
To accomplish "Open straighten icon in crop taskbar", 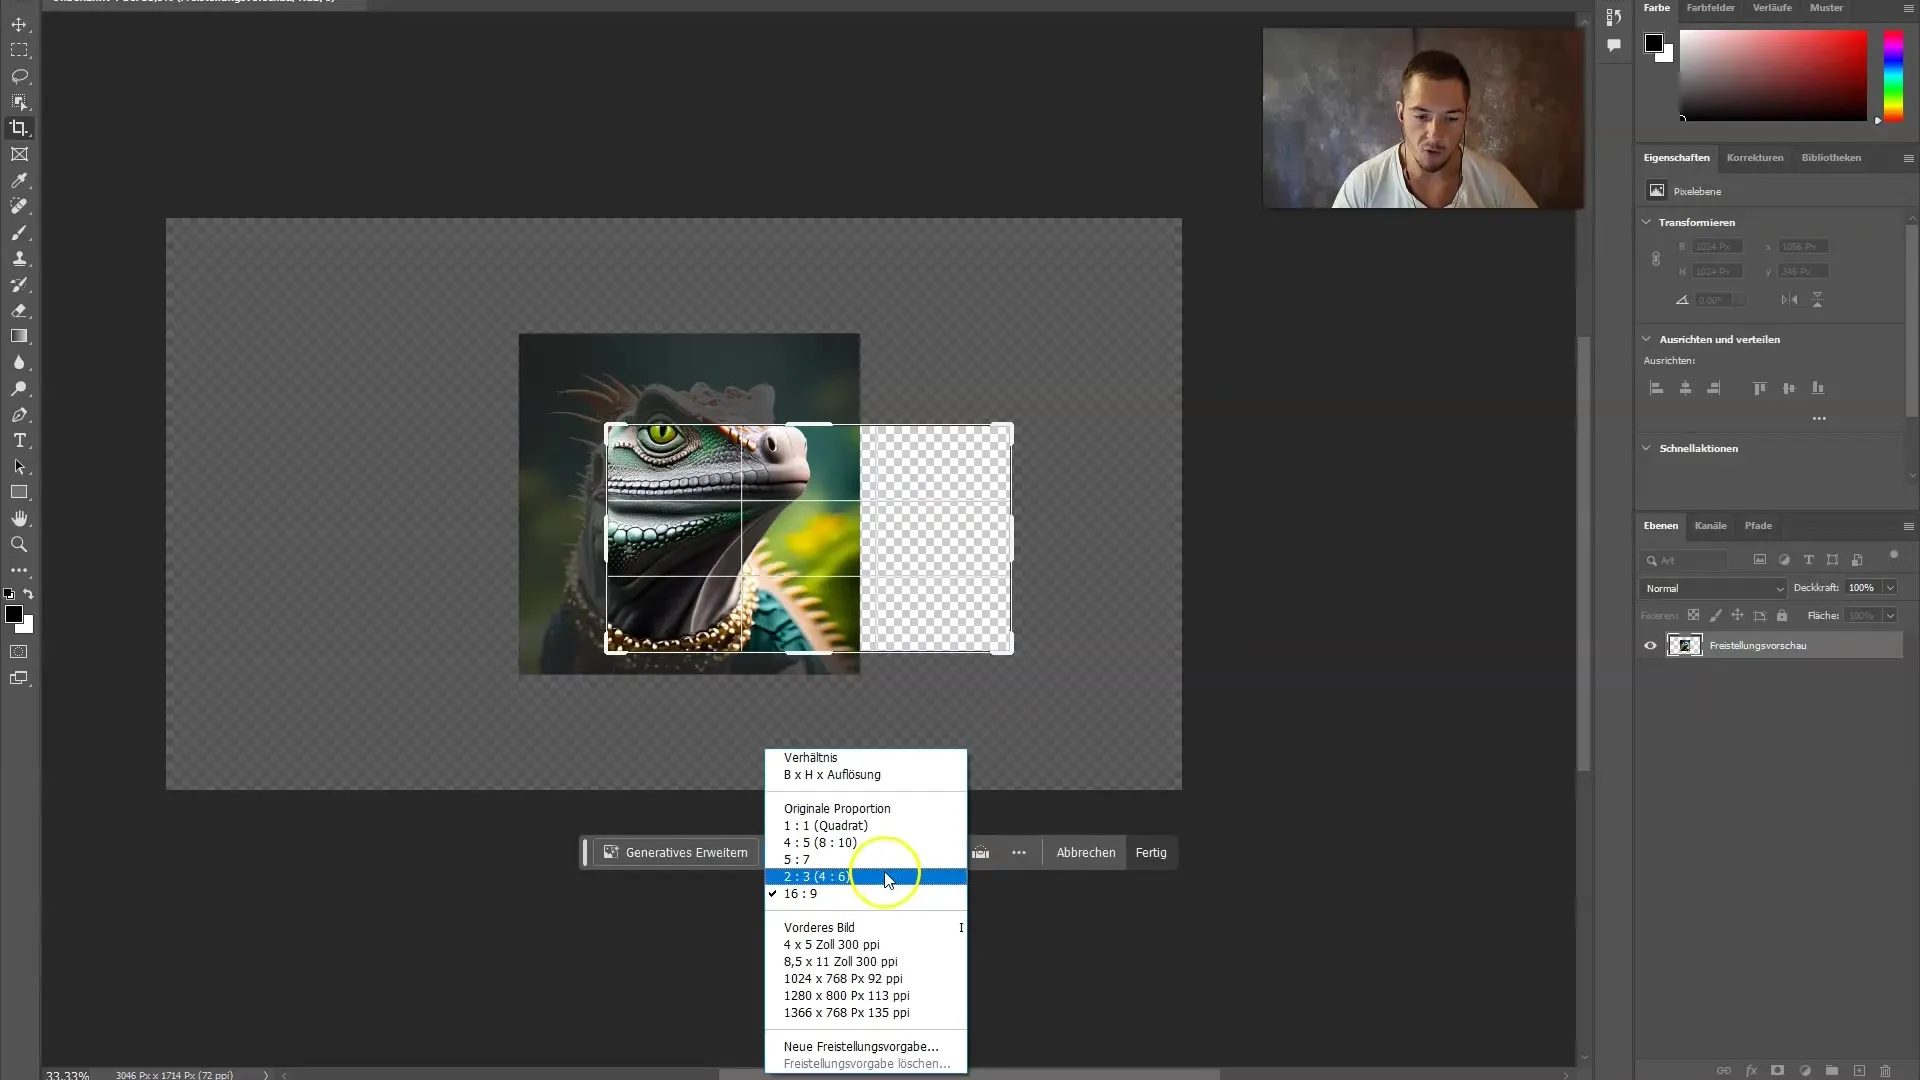I will 981,853.
